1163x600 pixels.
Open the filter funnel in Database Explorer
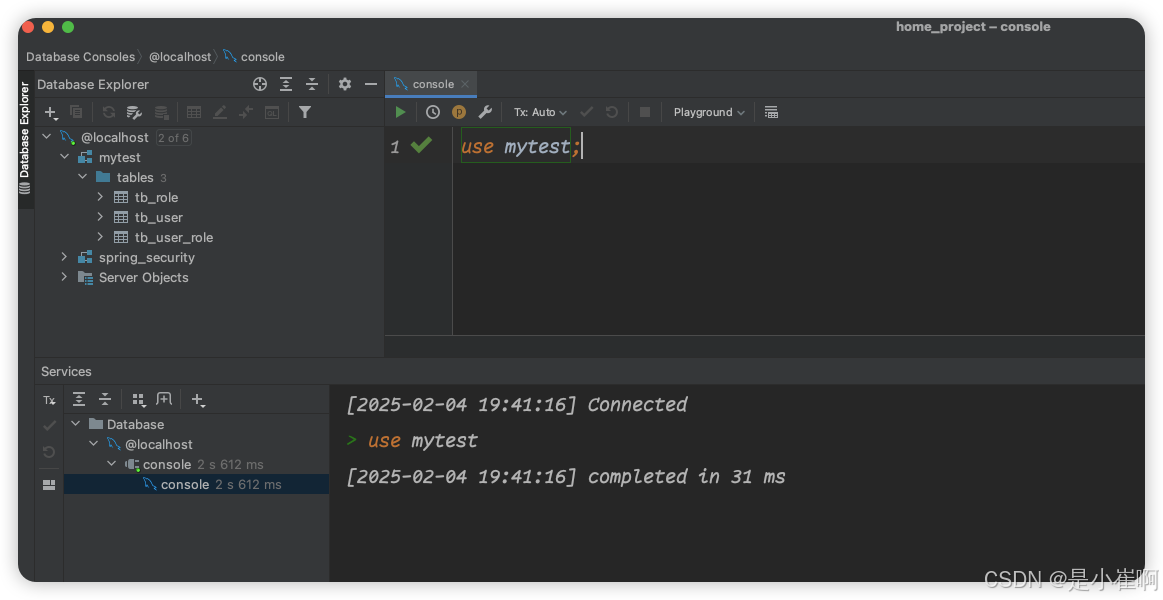pyautogui.click(x=305, y=112)
